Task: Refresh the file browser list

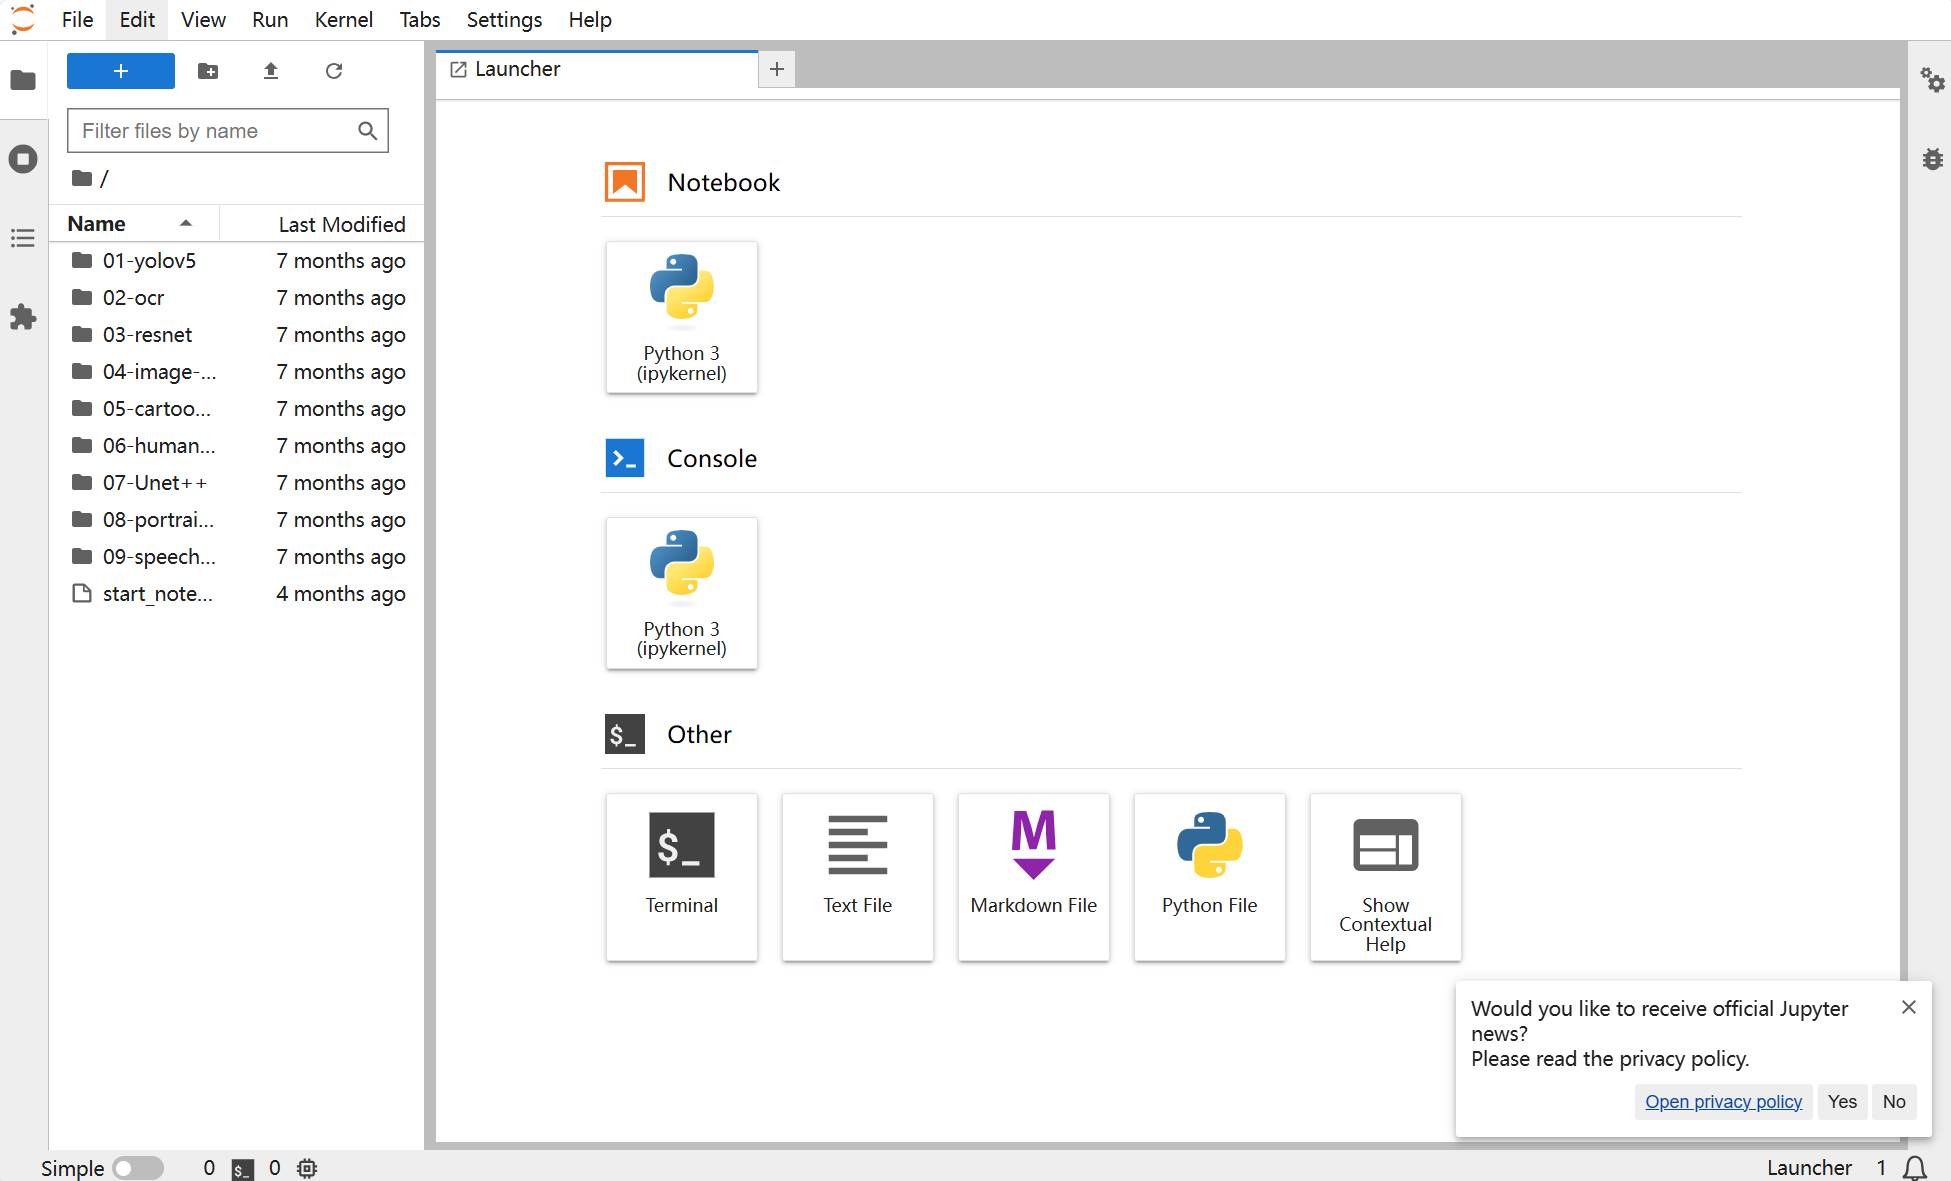Action: [x=334, y=71]
